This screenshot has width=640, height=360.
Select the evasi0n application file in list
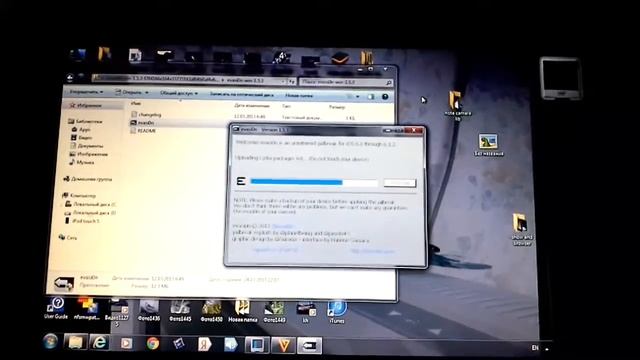[x=142, y=122]
